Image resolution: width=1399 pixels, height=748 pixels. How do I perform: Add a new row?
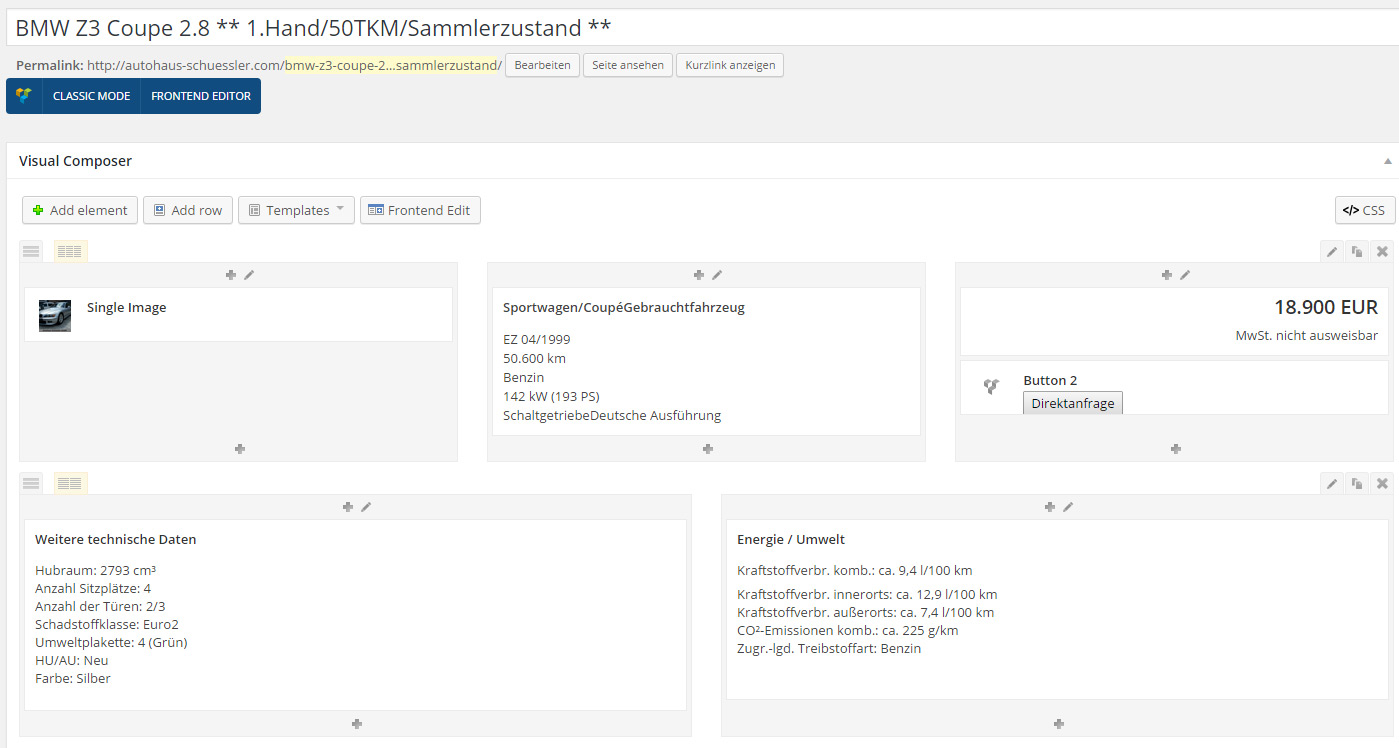188,210
